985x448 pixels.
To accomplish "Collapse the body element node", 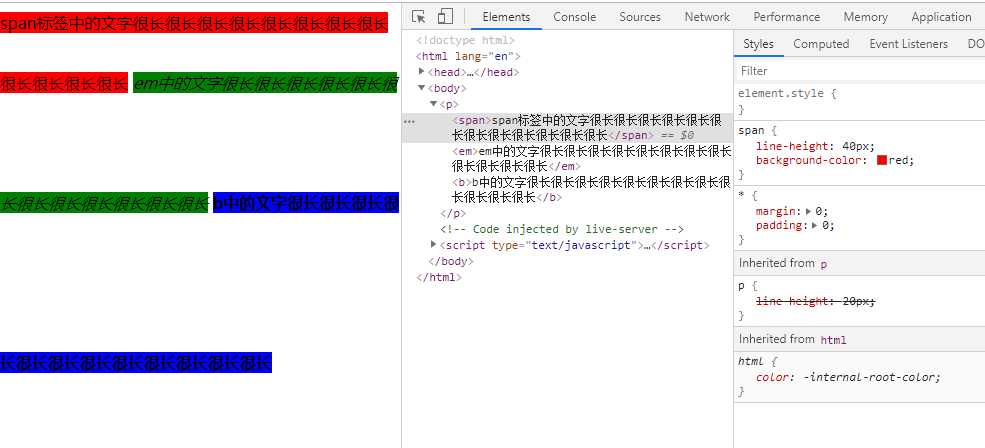I will click(x=422, y=88).
